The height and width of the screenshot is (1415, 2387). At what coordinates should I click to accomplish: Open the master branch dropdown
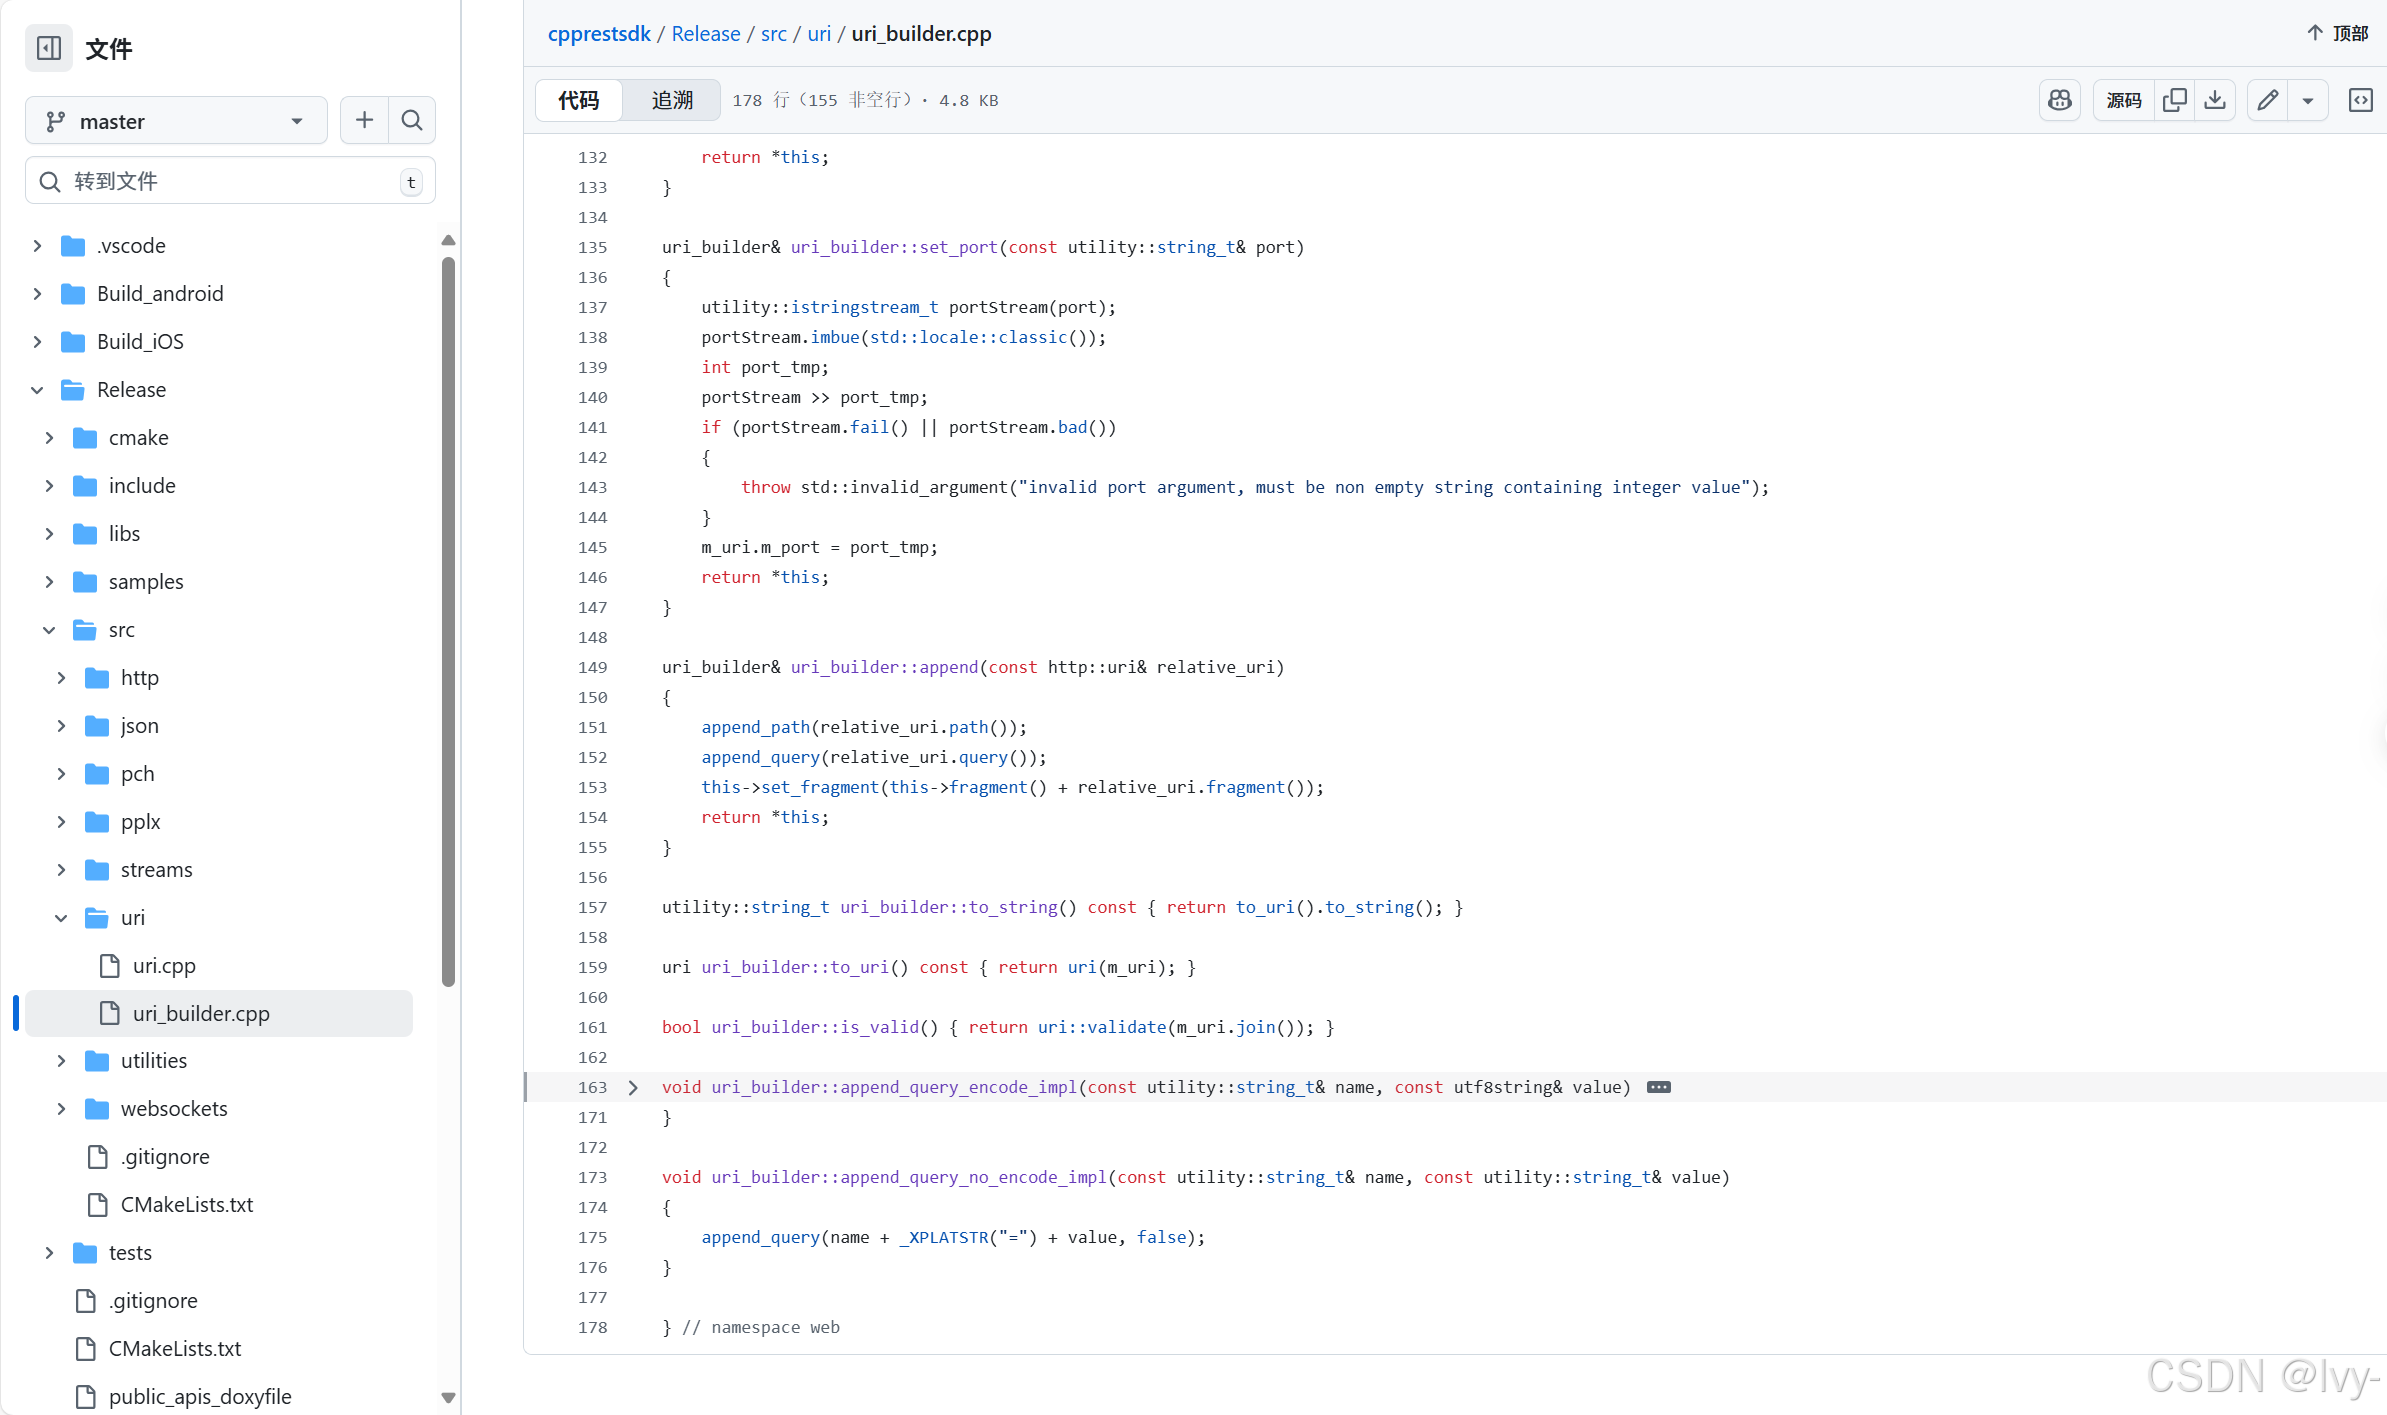176,121
